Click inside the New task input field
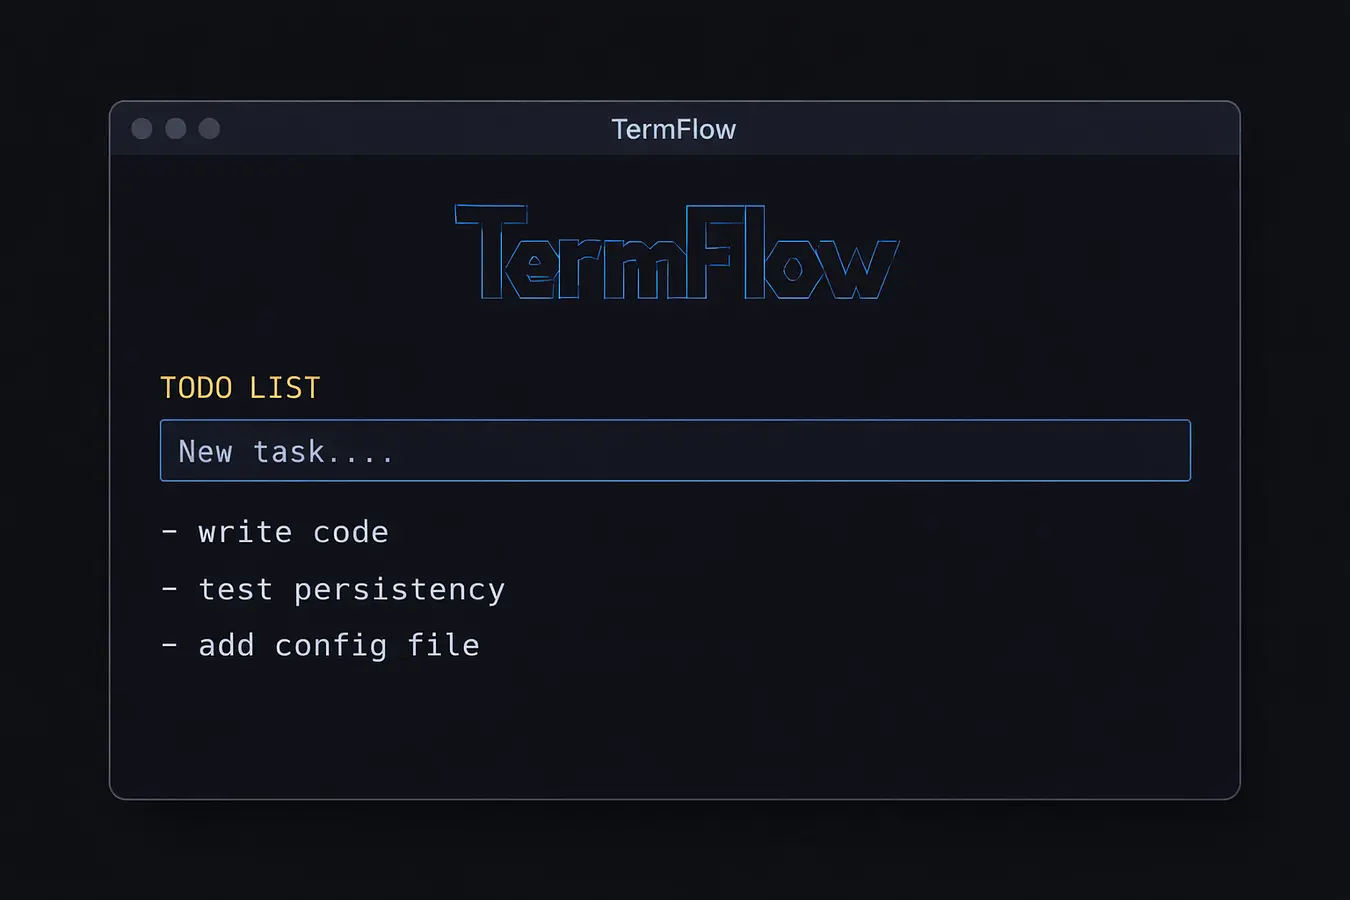 675,451
